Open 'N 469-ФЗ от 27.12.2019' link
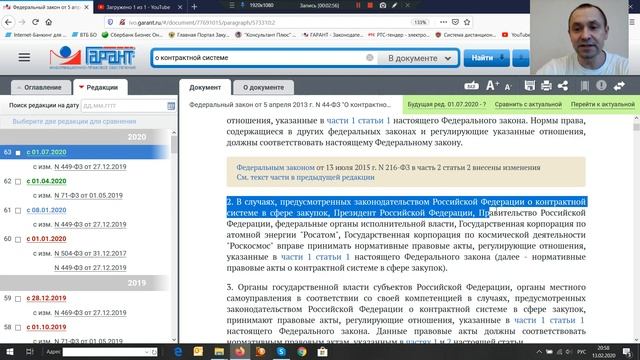Screen dimensions: 640x360 (x=90, y=312)
